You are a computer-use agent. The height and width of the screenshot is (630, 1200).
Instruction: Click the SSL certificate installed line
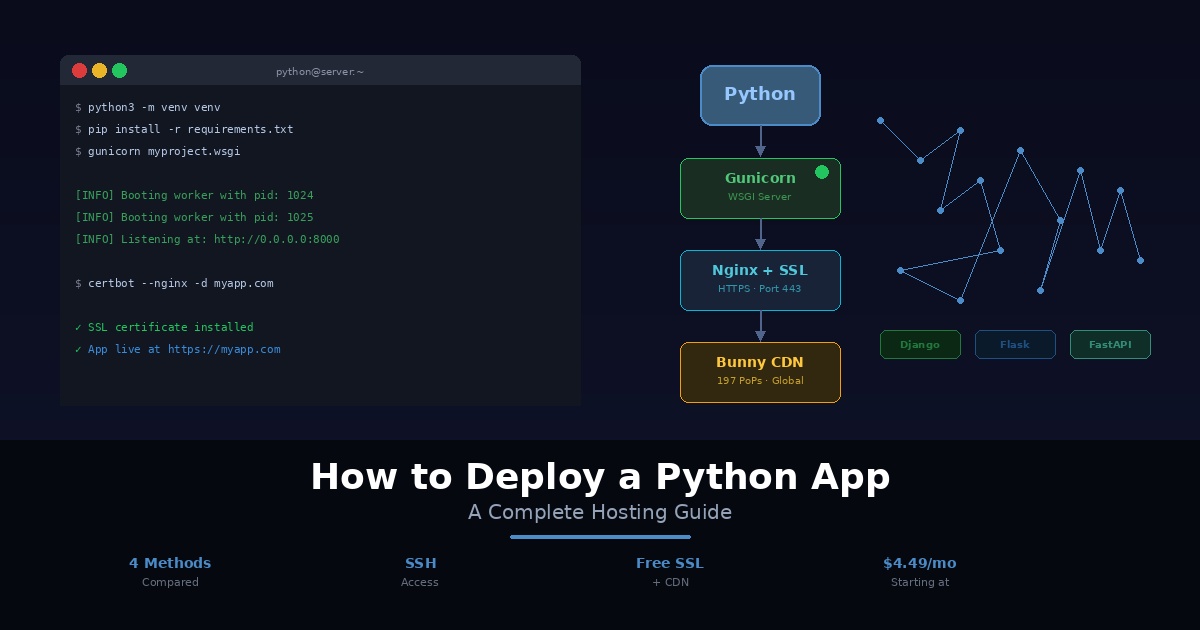(x=164, y=327)
